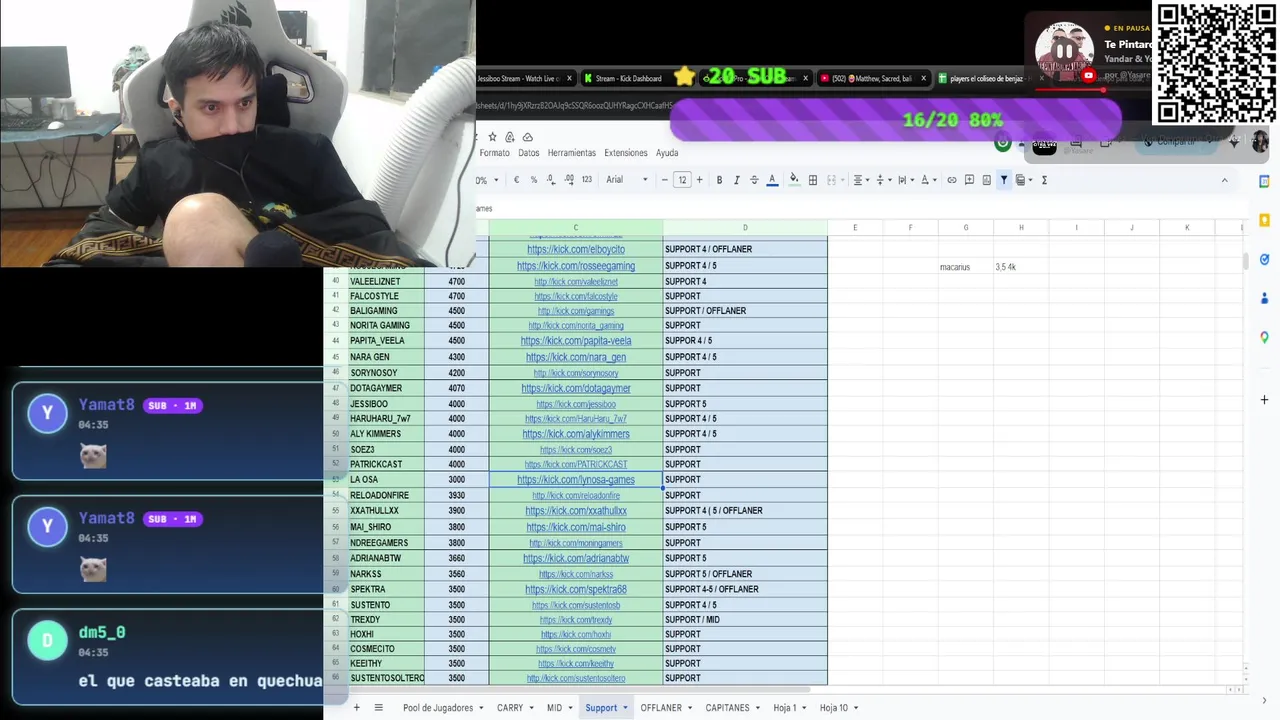
Task: Click the font size field showing 12
Action: pyautogui.click(x=682, y=180)
